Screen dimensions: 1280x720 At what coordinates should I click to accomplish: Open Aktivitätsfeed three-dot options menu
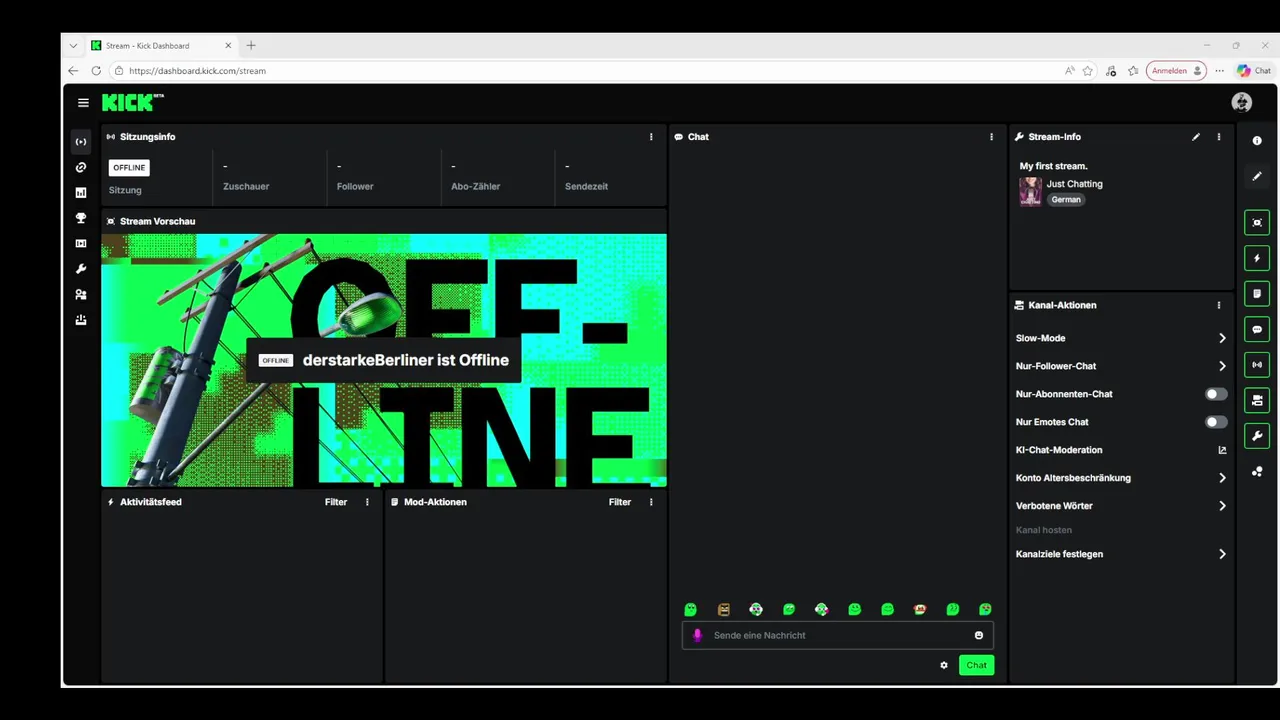click(367, 502)
